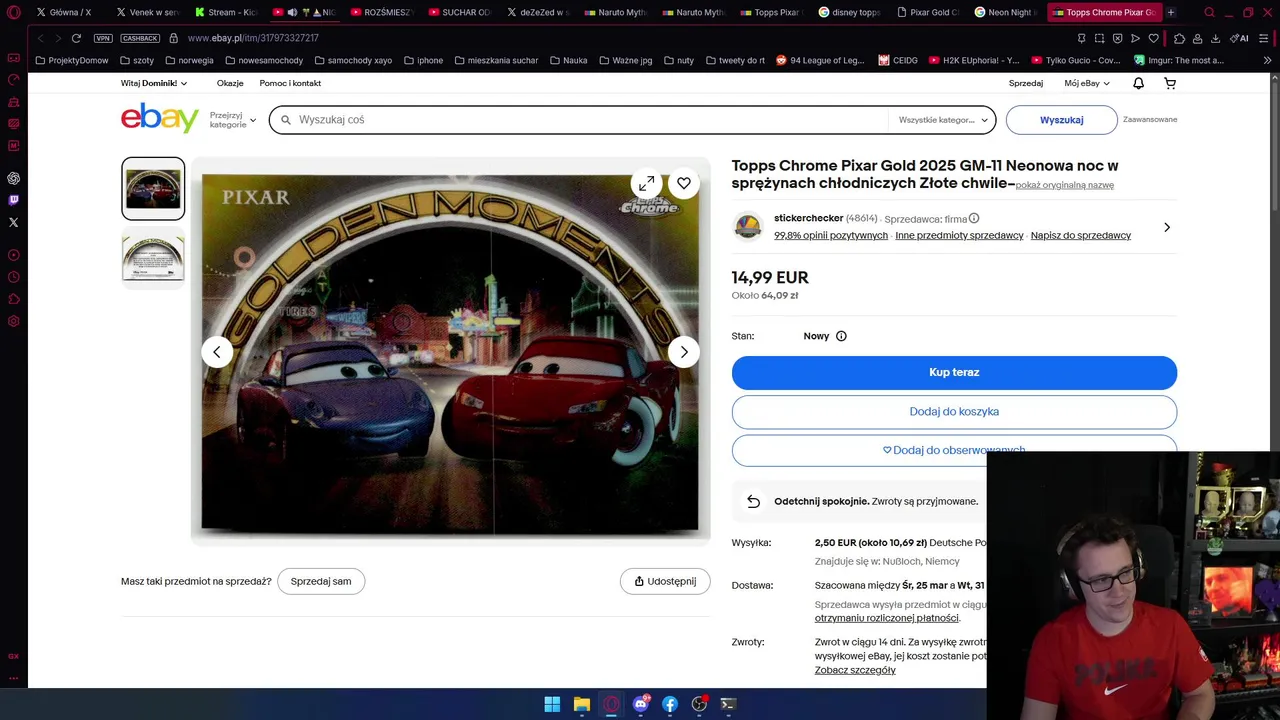Click 'Dodaj do koszyka' button

tap(954, 411)
